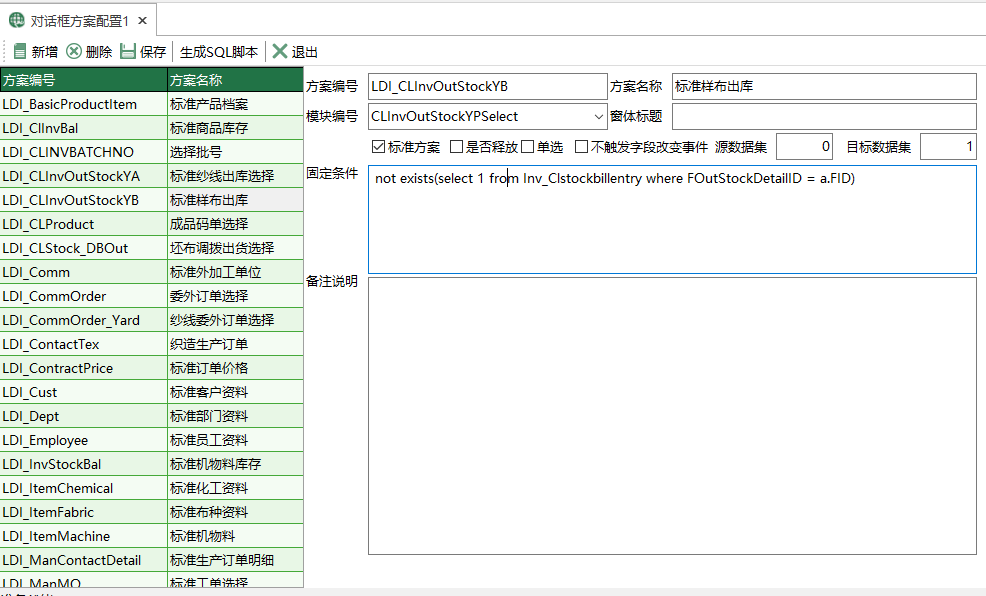Select the LDI_InvStockBal row

pos(152,465)
